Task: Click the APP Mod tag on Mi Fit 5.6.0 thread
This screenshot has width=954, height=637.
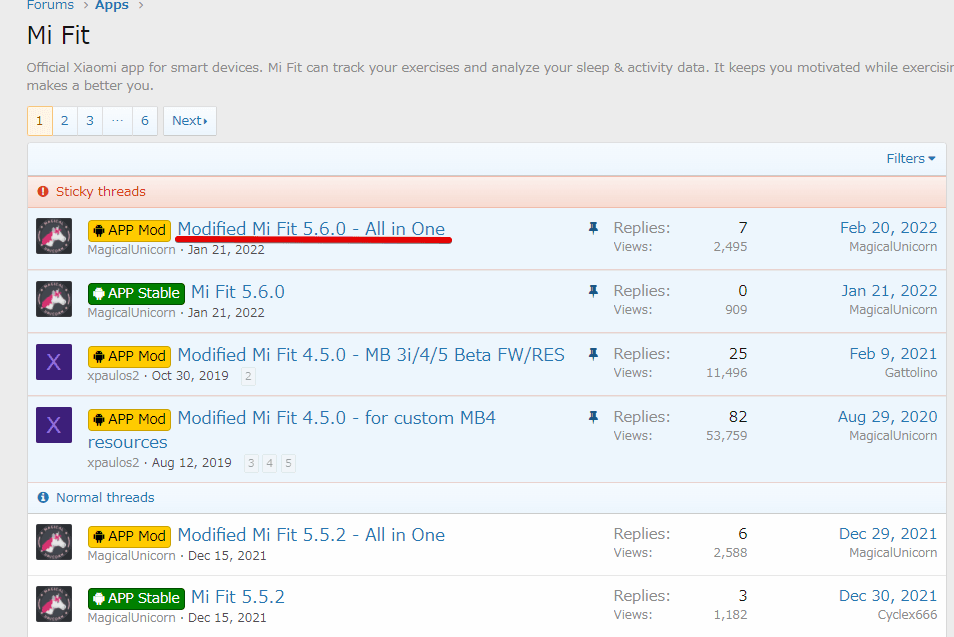Action: tap(129, 230)
